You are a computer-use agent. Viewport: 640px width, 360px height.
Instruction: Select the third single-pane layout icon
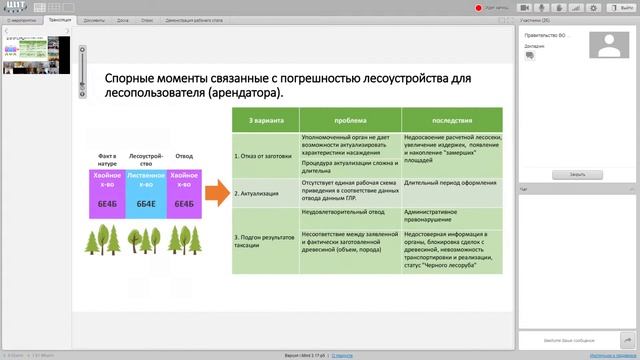point(69,7)
